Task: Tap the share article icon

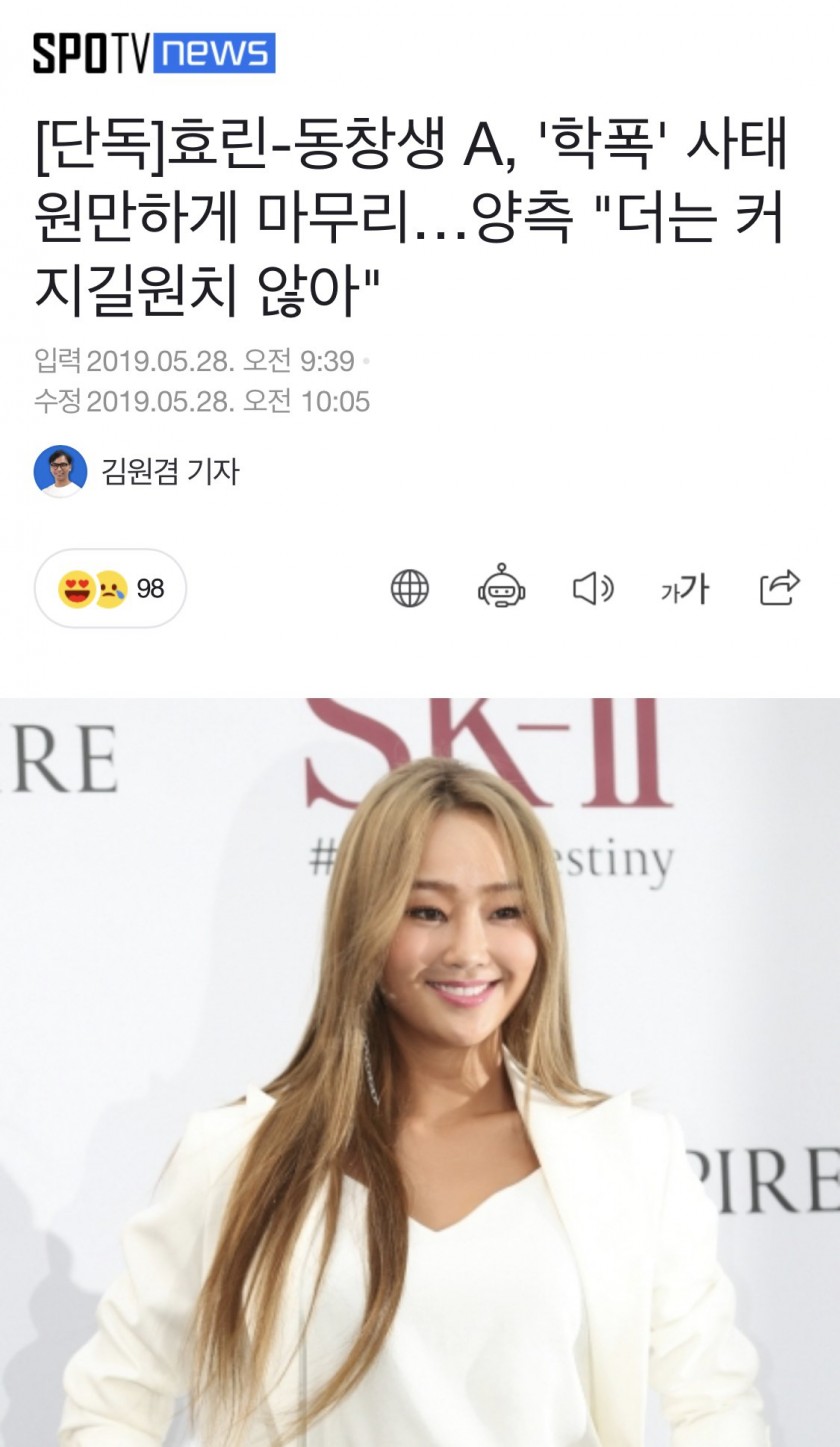Action: pos(780,587)
